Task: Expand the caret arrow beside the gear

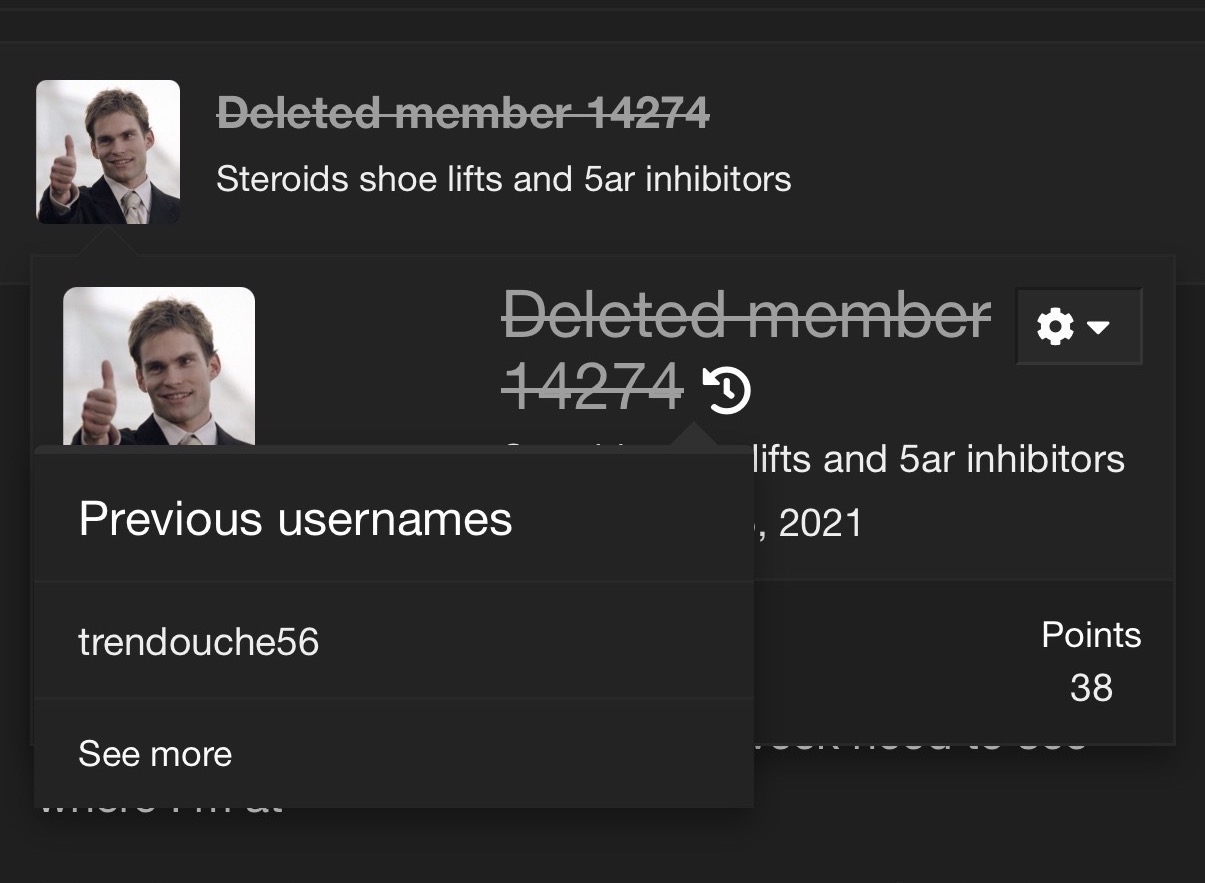Action: tap(1099, 327)
